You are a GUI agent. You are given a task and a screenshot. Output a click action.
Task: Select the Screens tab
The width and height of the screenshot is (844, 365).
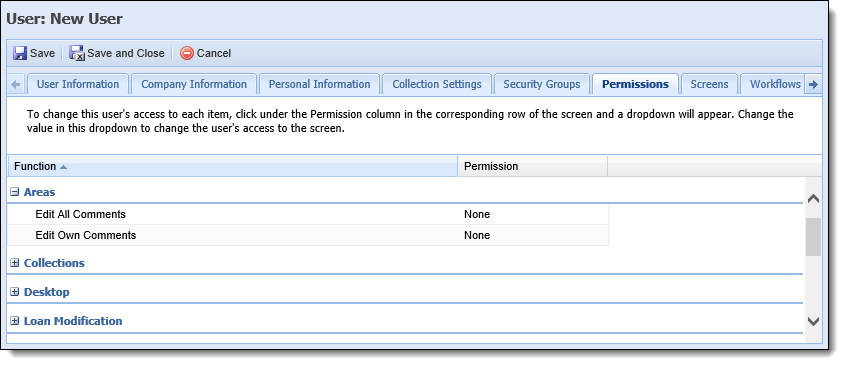tap(709, 85)
